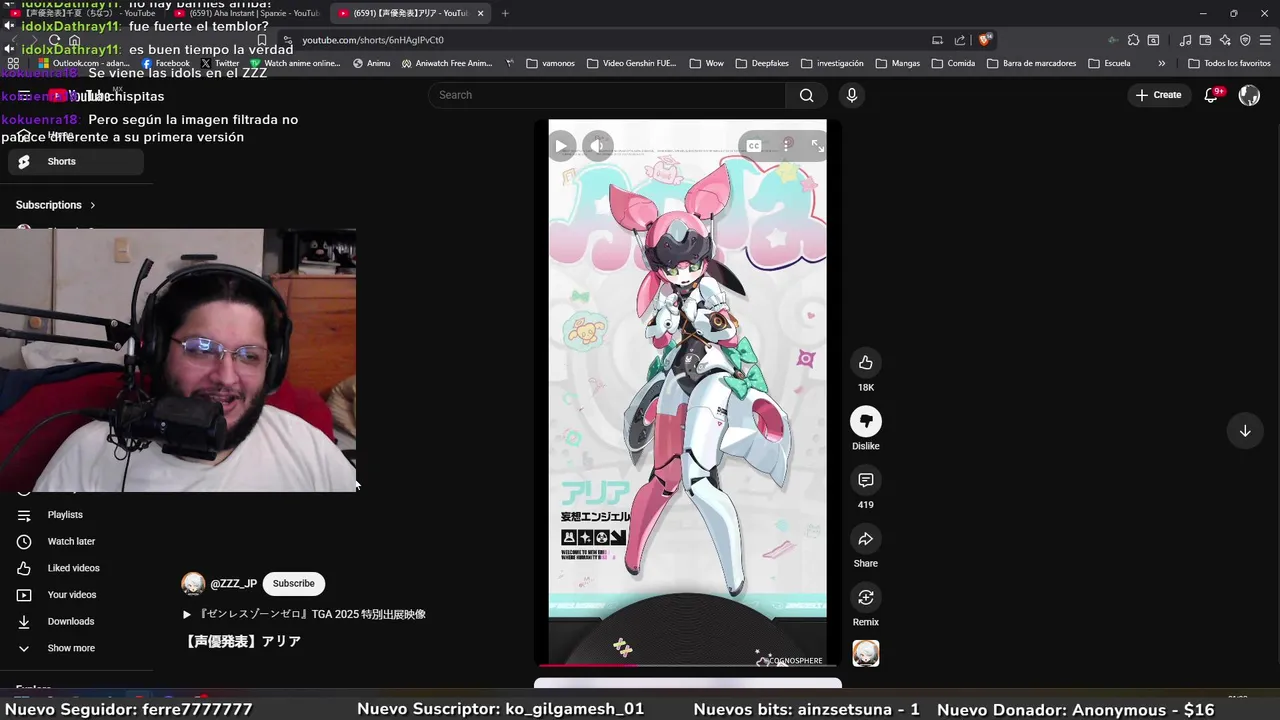Click the address bar URL youtube.com/shorts
The height and width of the screenshot is (720, 1280).
[373, 40]
